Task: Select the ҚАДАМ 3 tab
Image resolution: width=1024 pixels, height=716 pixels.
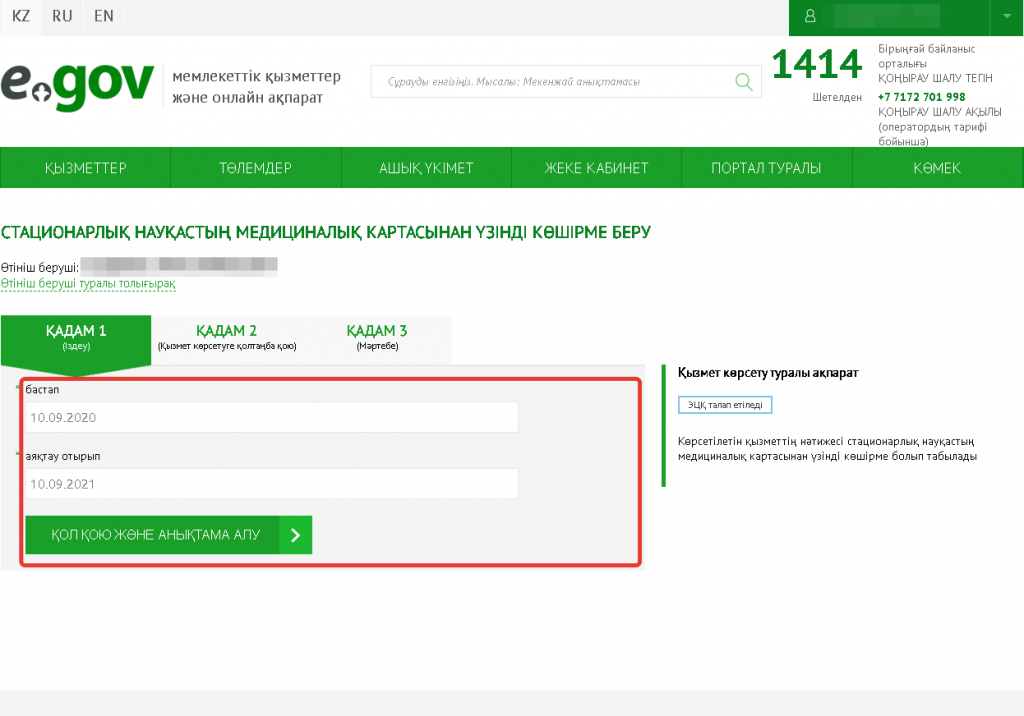Action: click(x=376, y=337)
